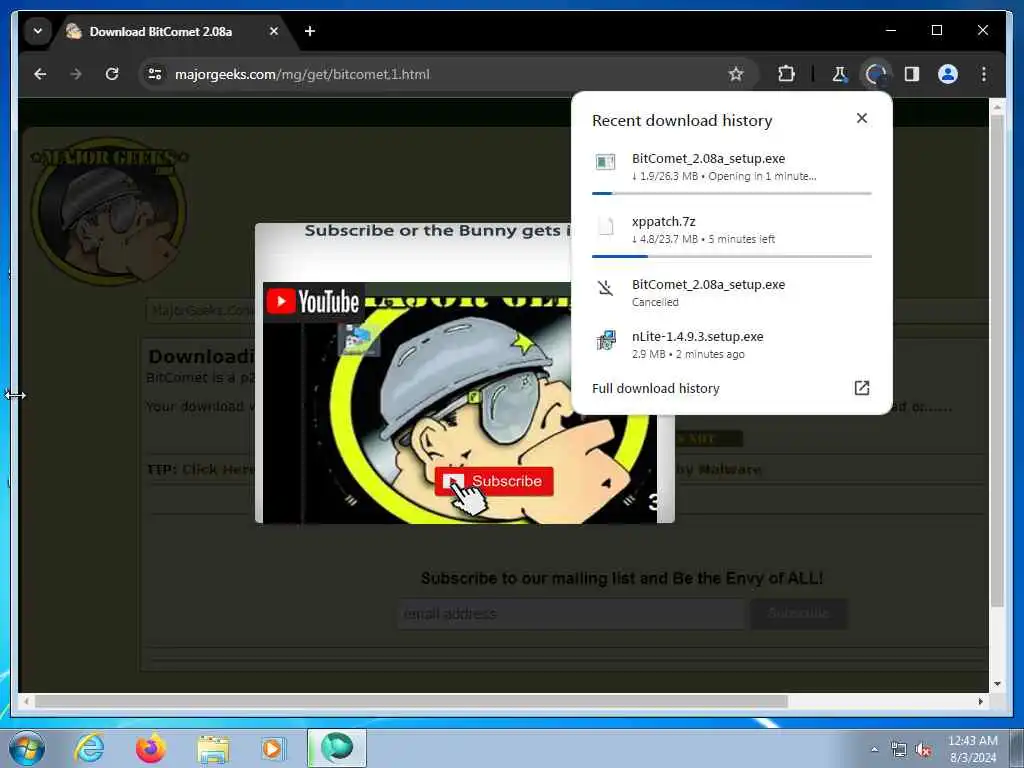
Task: Click the muted volume tray icon
Action: click(923, 750)
